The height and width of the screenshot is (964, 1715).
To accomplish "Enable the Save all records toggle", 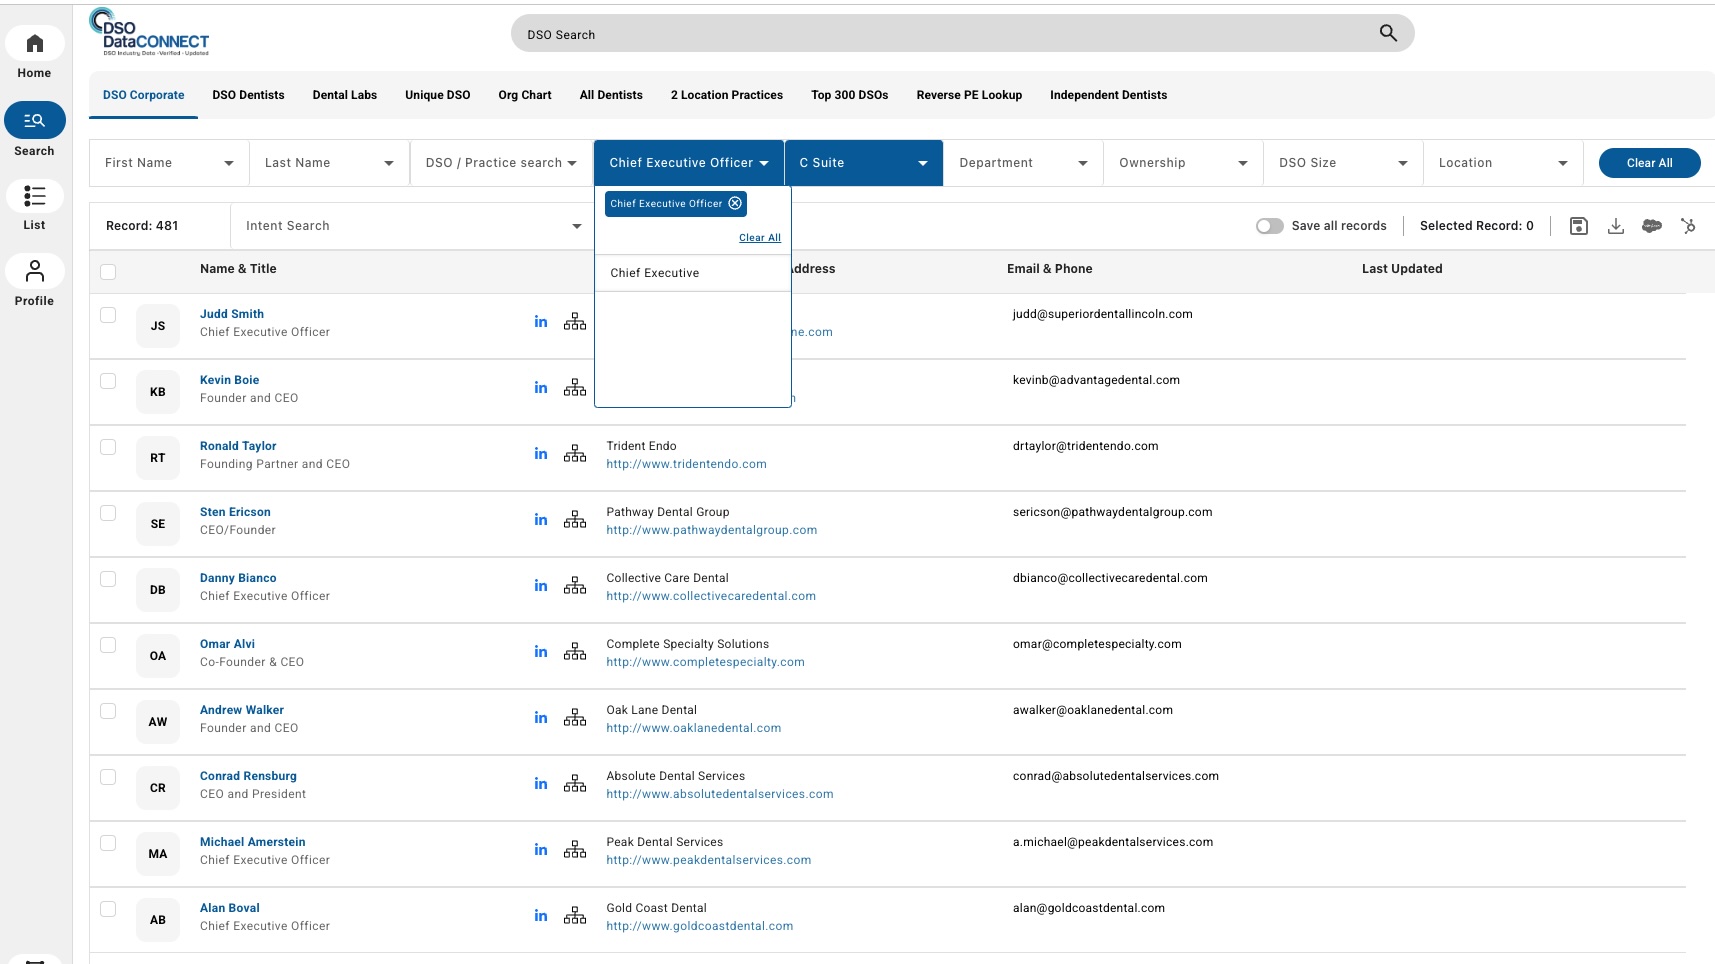I will (1270, 226).
